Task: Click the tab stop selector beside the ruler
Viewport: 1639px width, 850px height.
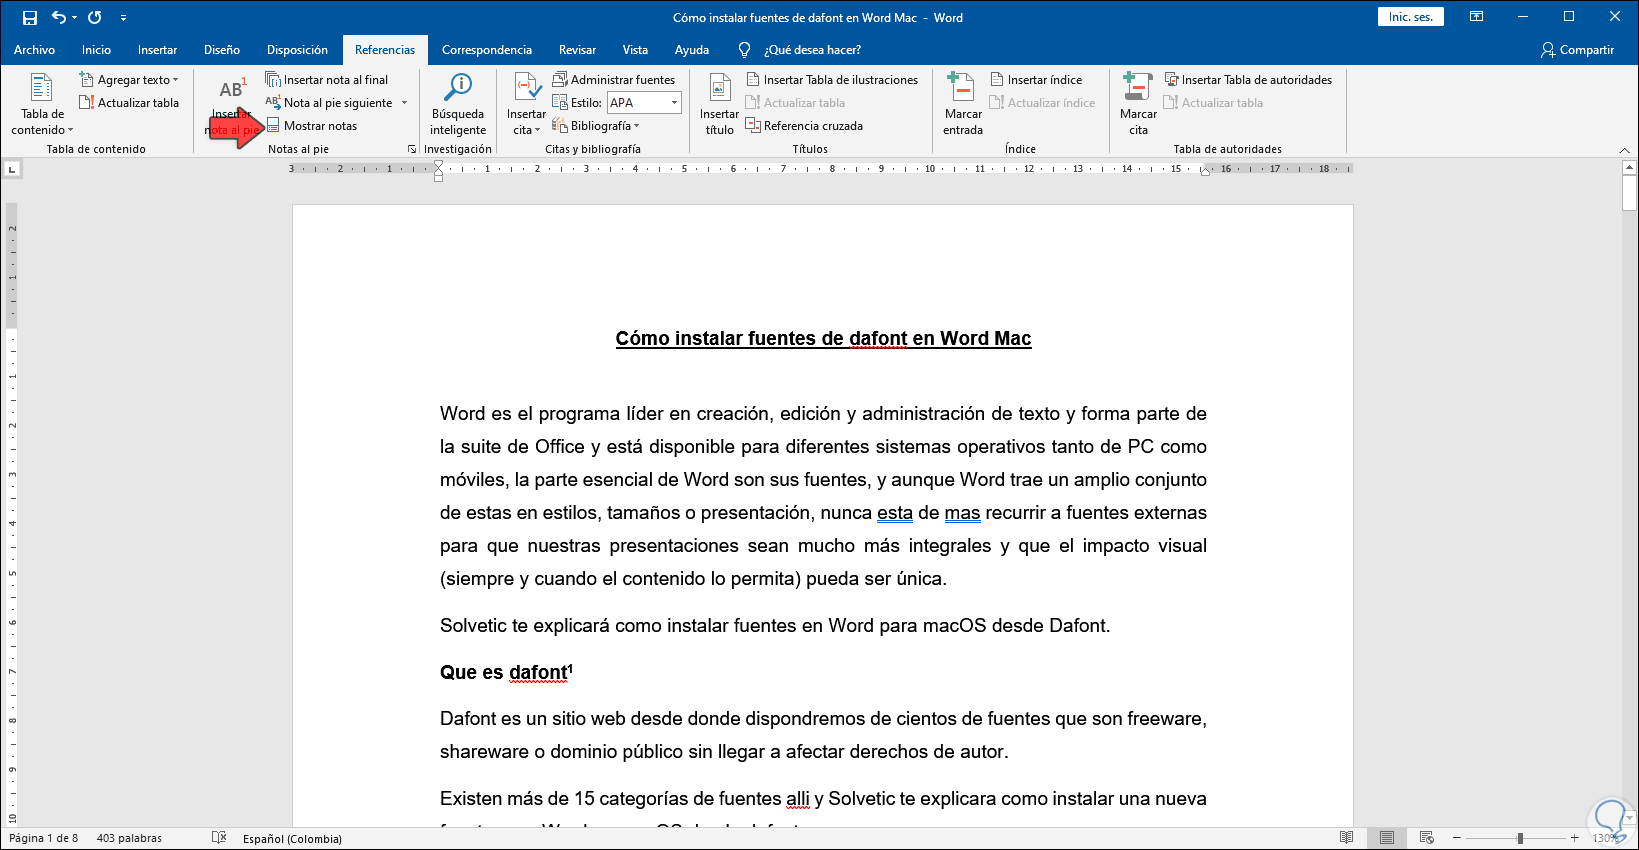Action: (12, 169)
